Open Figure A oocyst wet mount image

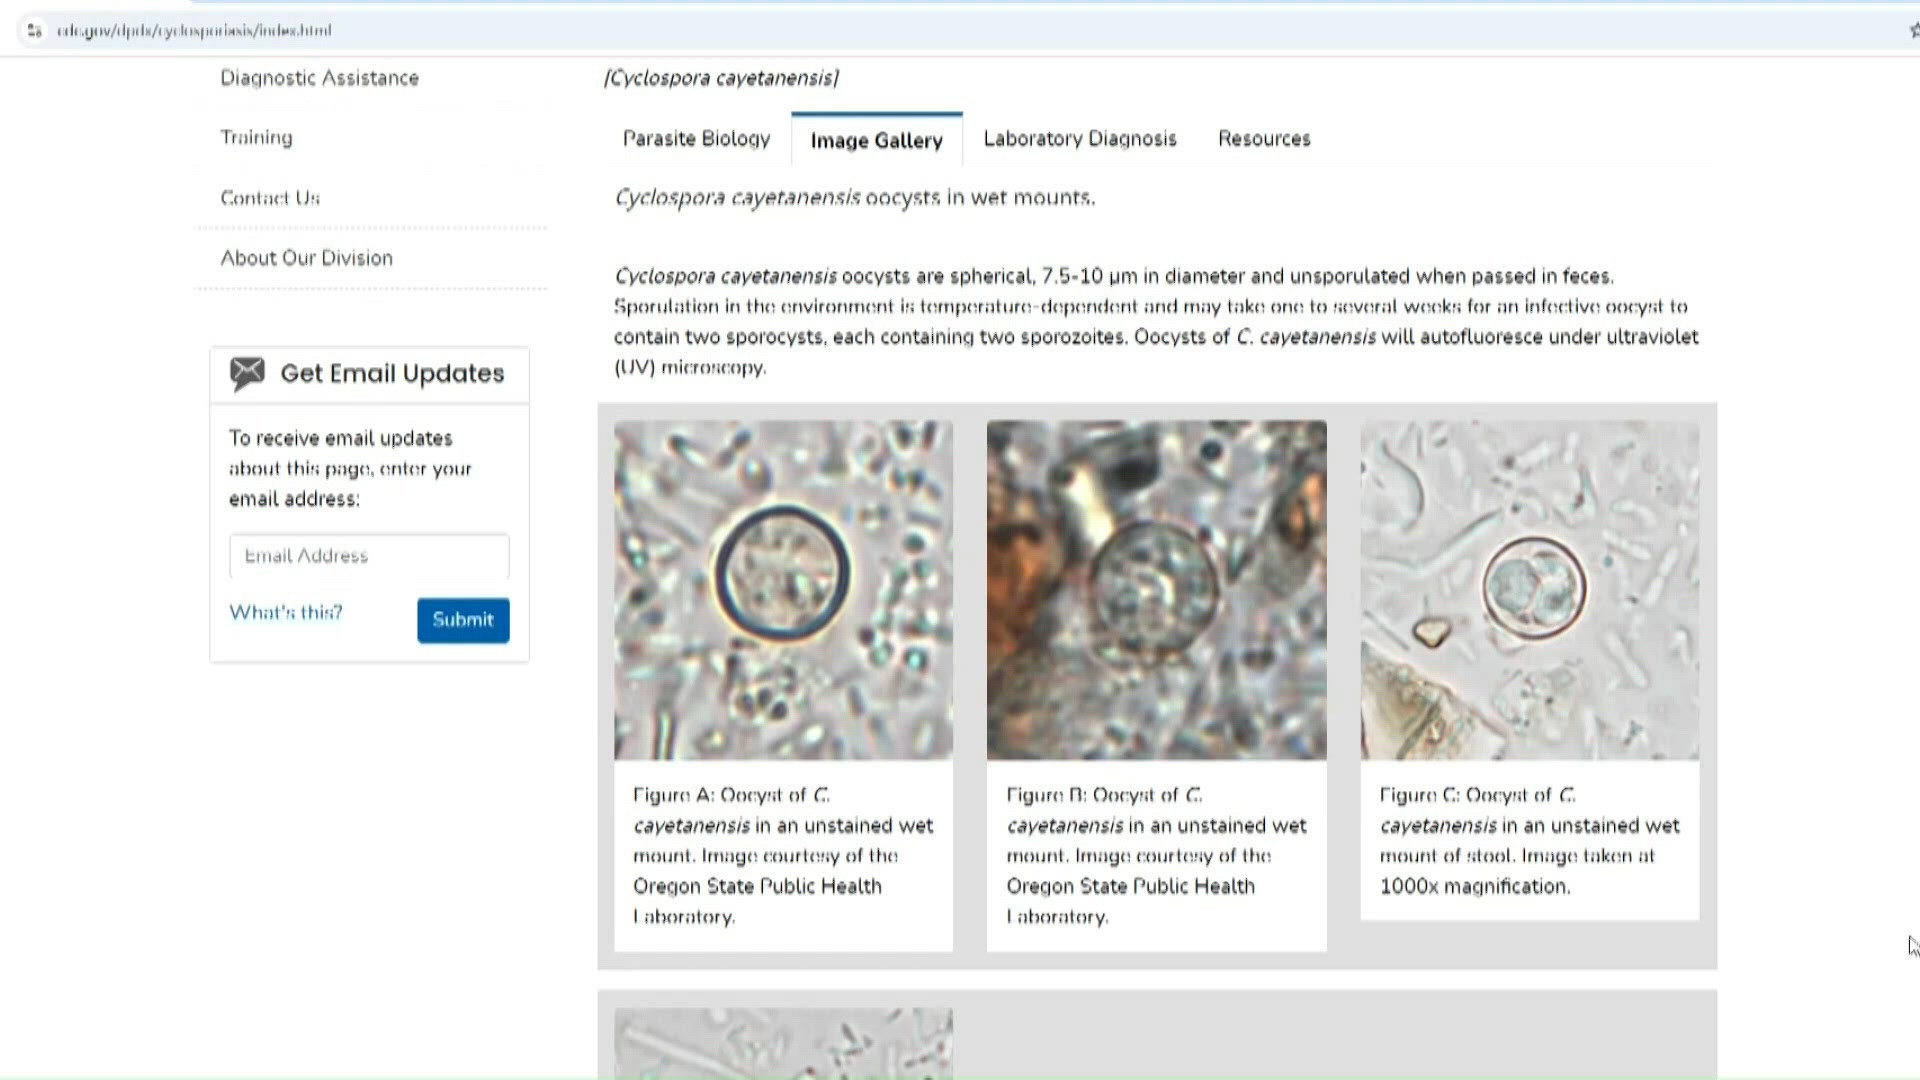click(x=783, y=590)
